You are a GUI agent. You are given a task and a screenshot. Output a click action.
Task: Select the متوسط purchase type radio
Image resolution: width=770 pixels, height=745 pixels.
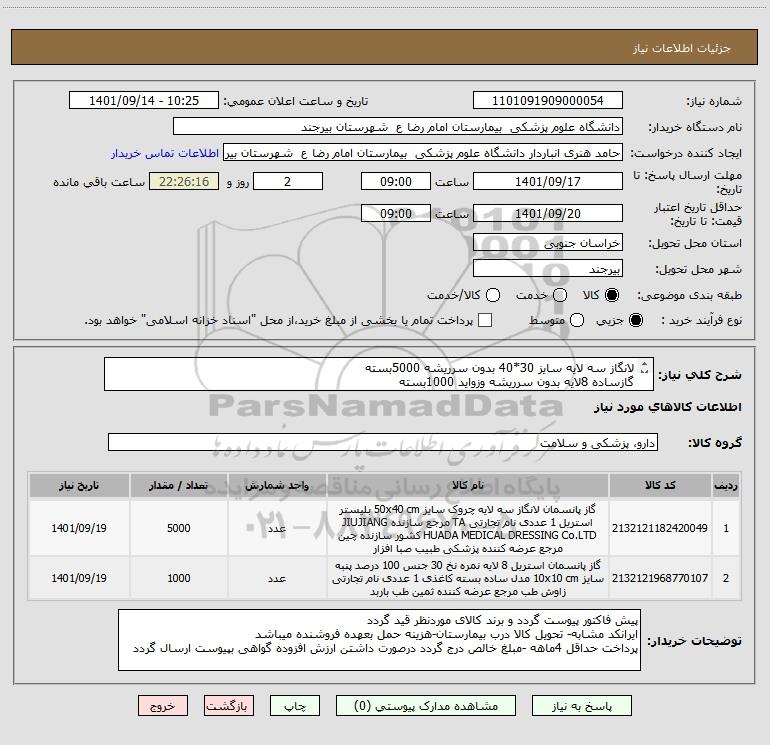pyautogui.click(x=577, y=320)
